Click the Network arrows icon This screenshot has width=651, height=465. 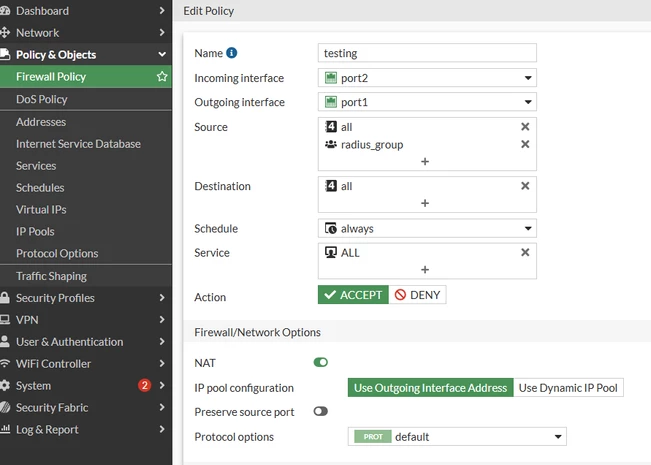click(x=5, y=32)
